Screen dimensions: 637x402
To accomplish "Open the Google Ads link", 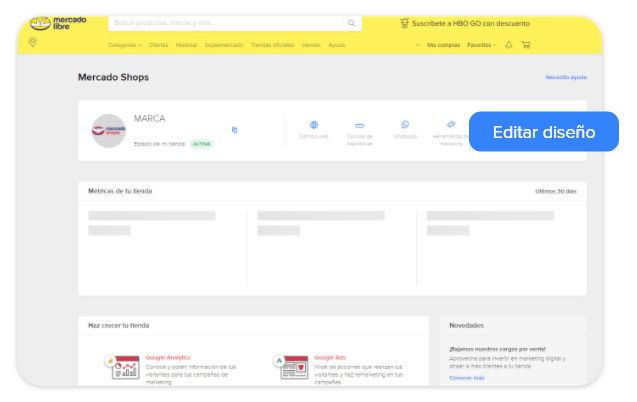I will point(330,358).
